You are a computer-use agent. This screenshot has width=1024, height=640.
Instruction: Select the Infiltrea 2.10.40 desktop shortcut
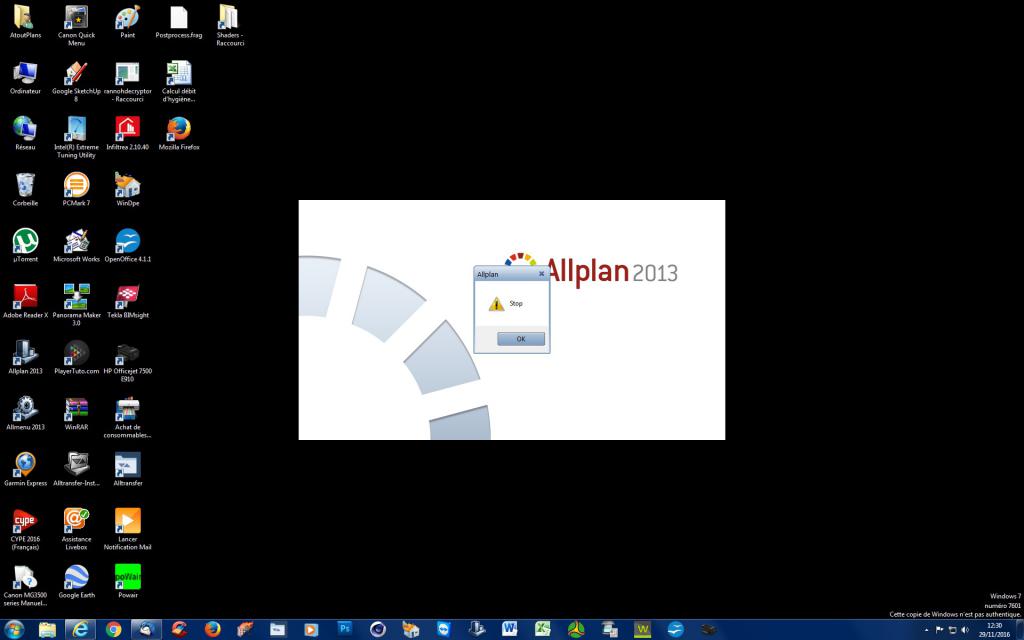coord(127,135)
